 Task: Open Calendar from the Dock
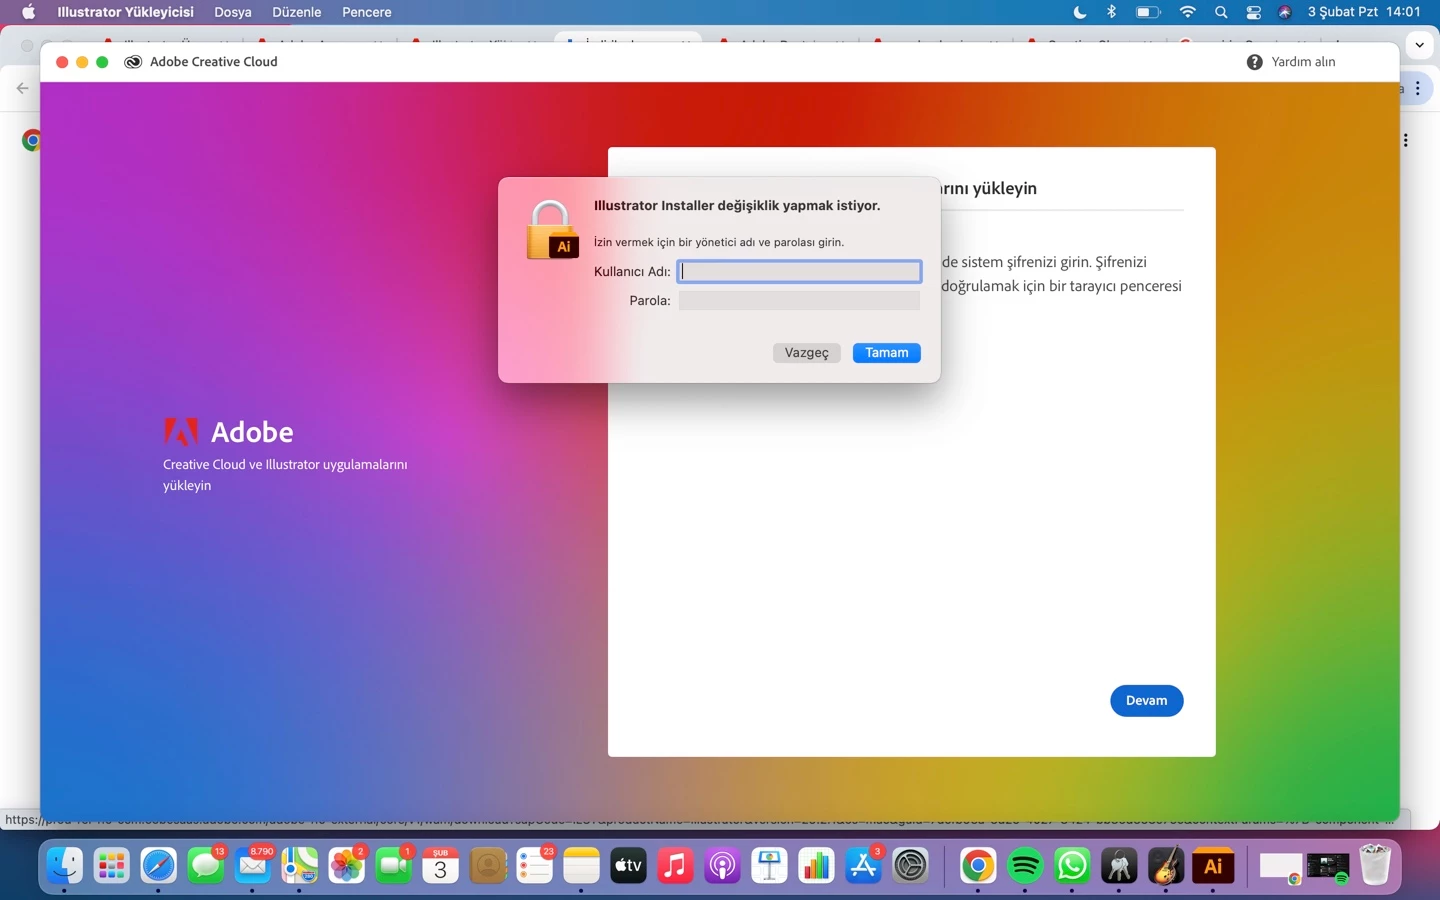tap(440, 866)
